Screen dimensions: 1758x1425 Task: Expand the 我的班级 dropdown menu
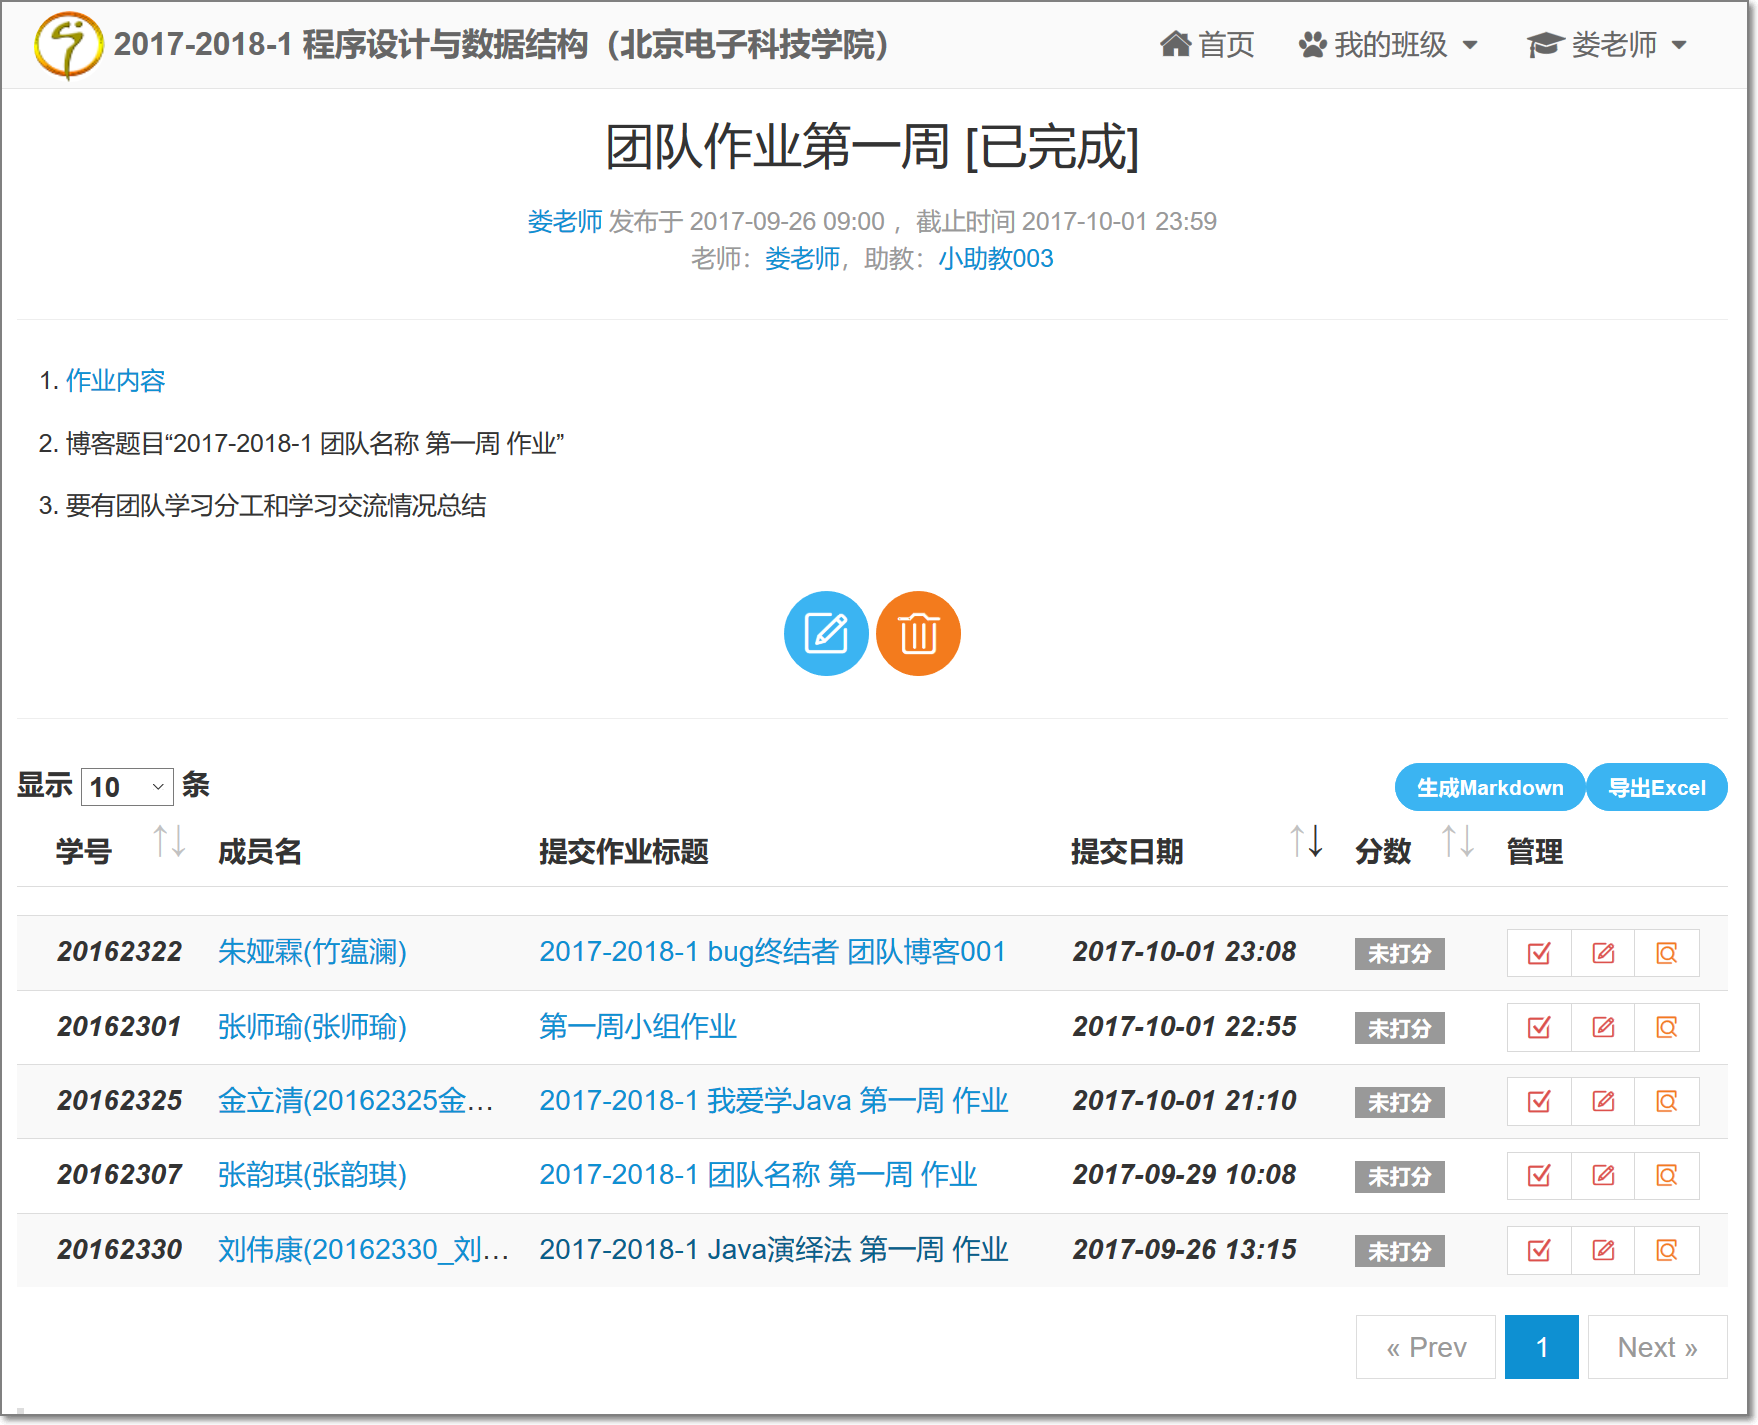pos(1388,45)
